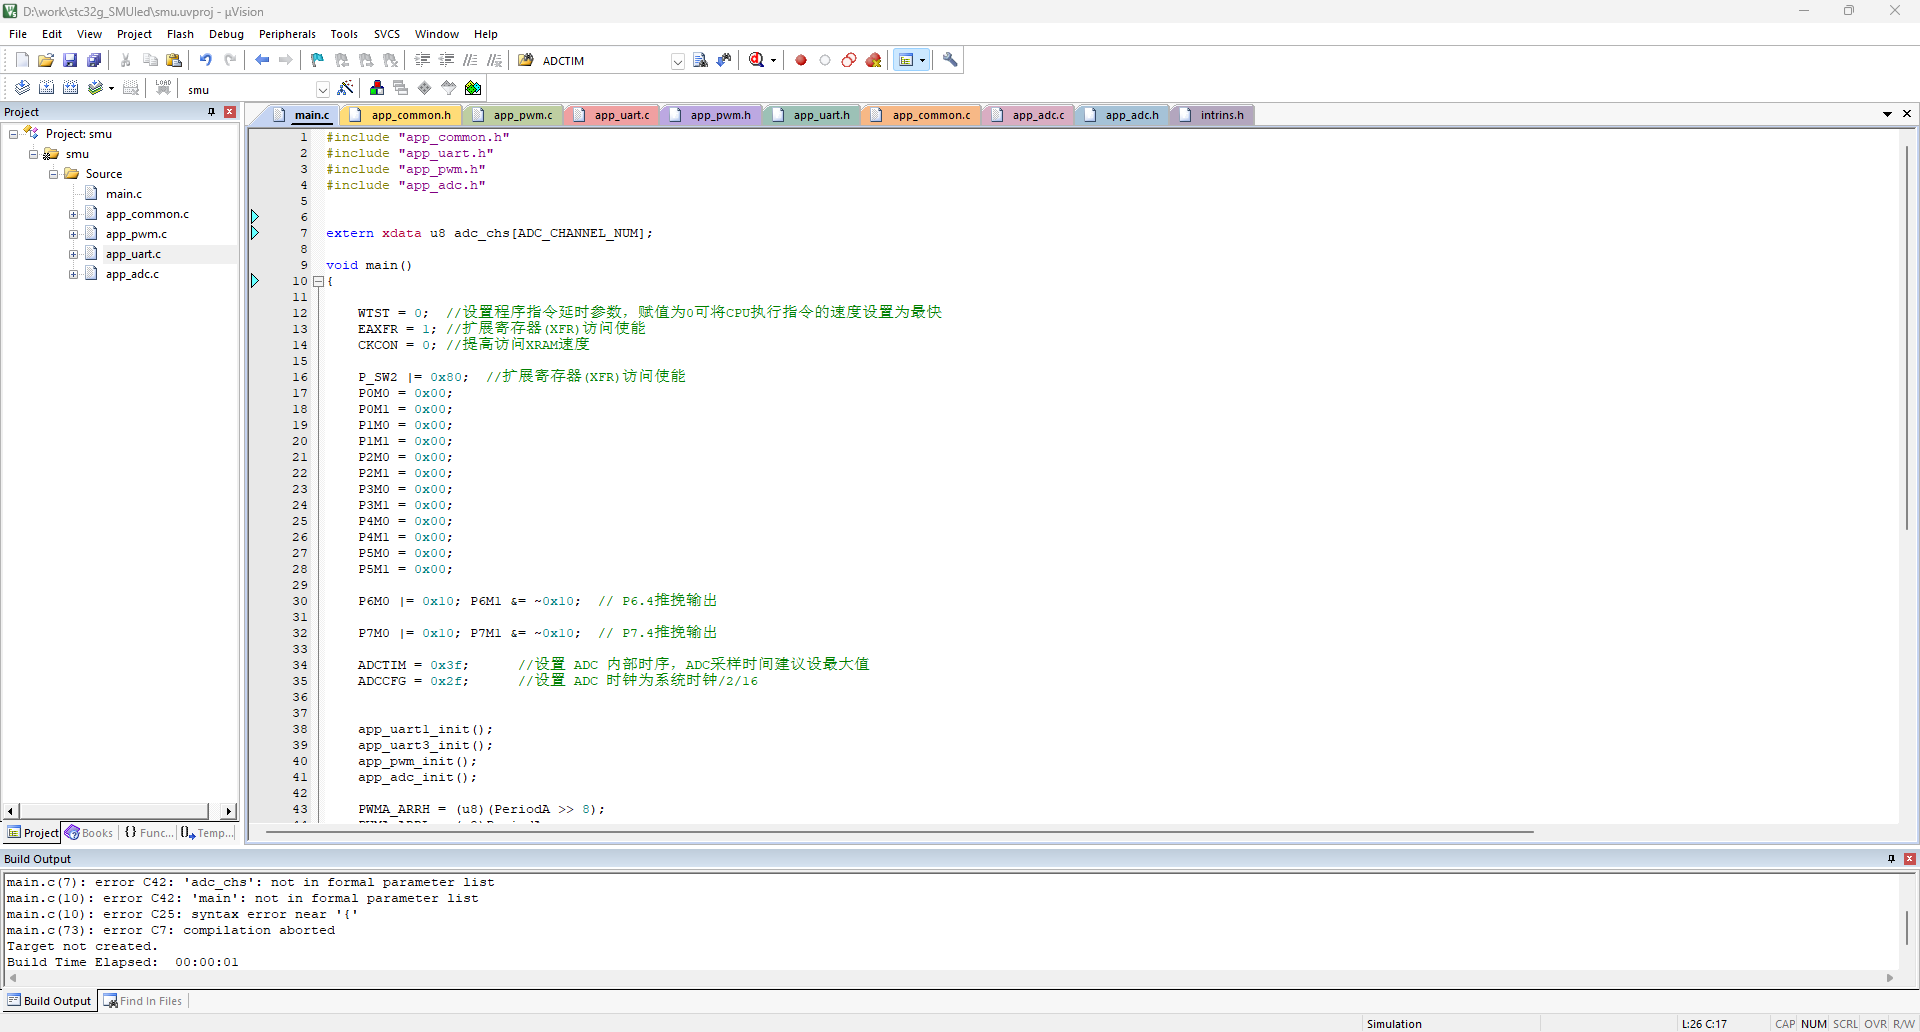Paste clipboard contents using toolbar icon

[174, 60]
